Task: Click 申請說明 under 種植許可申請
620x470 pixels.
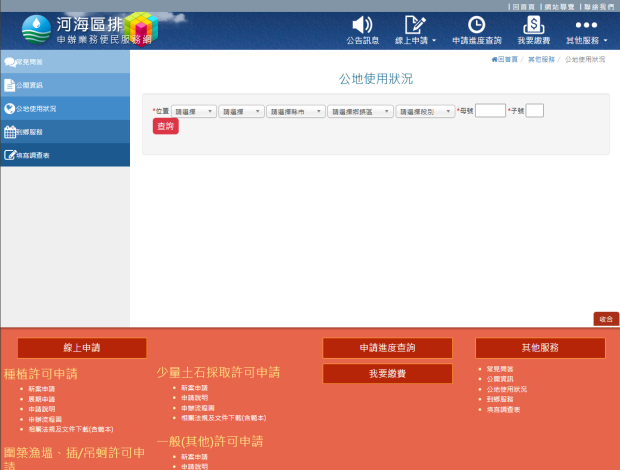Action: (x=42, y=409)
